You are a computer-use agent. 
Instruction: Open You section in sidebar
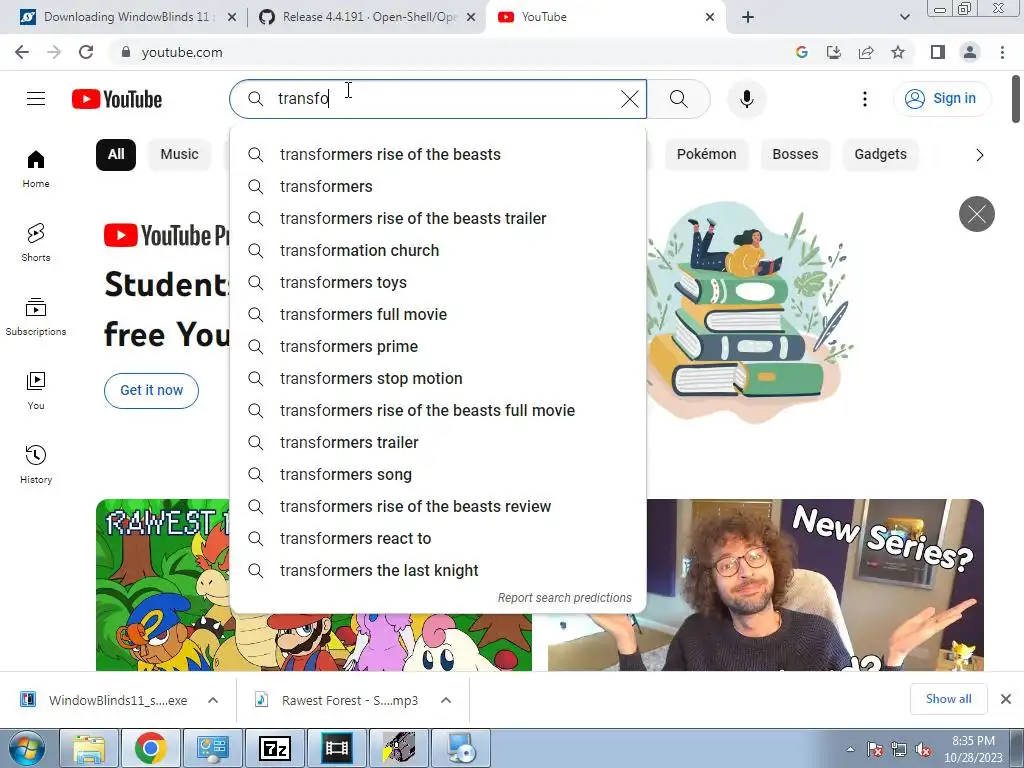click(x=36, y=391)
